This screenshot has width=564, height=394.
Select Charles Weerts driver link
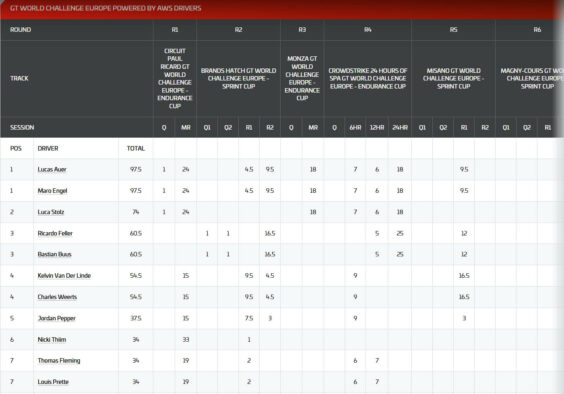pos(57,297)
